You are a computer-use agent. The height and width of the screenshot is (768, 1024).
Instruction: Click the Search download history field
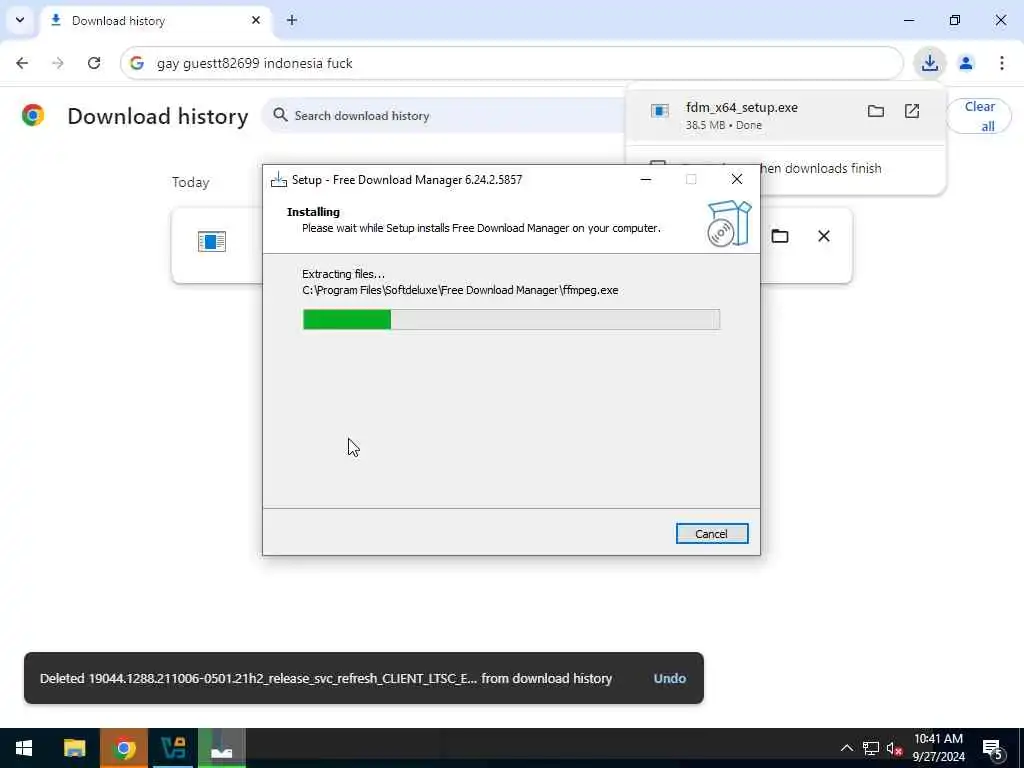tap(444, 116)
